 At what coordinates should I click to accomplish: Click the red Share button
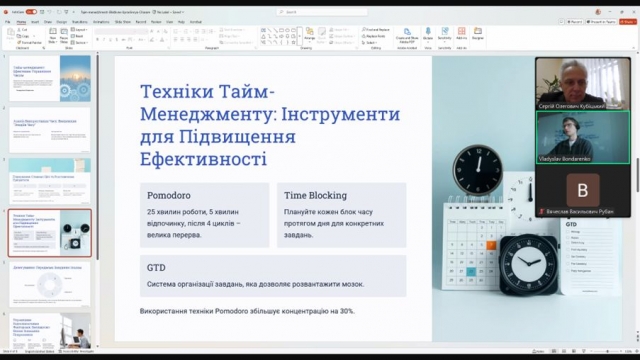pos(627,22)
